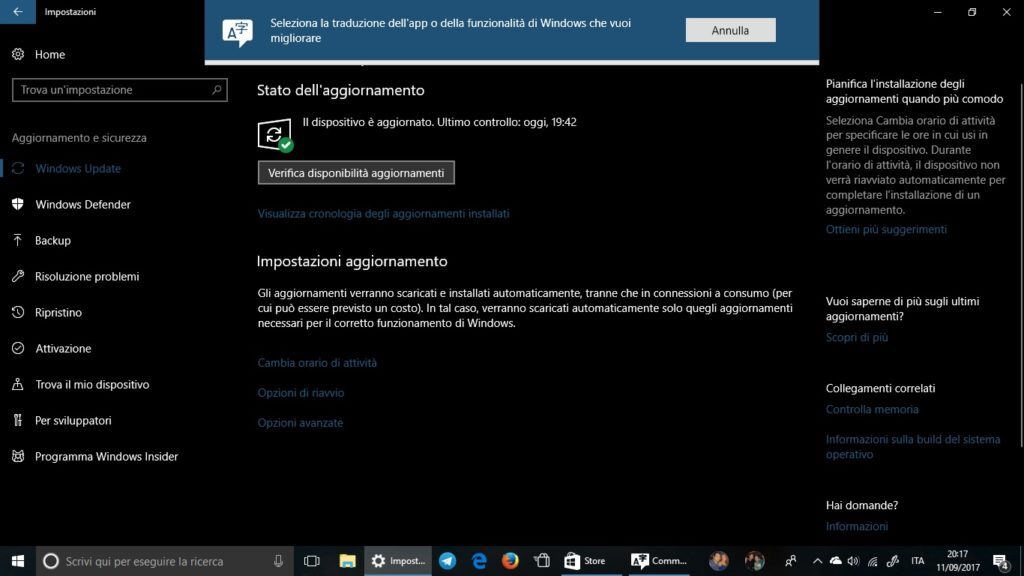Launch Firefox from the taskbar
The image size is (1024, 576).
coord(510,561)
